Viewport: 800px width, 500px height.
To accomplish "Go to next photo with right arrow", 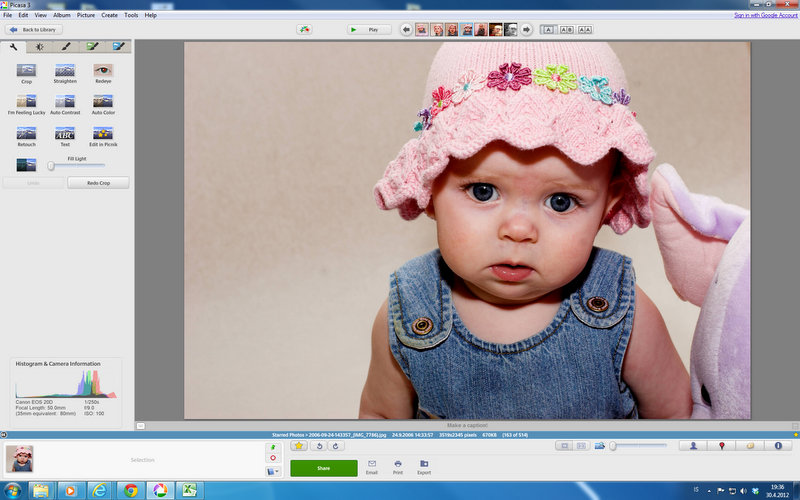I will click(526, 30).
